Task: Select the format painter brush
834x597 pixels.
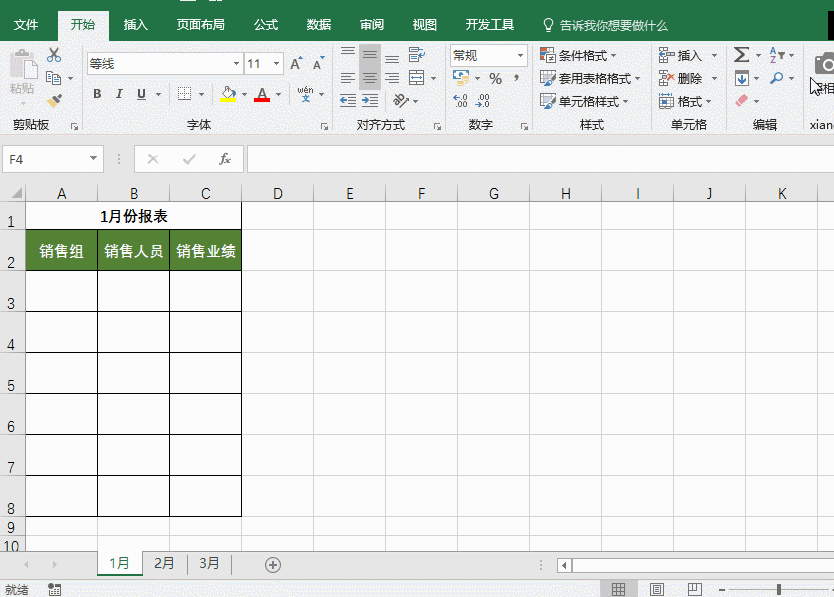Action: pos(57,98)
